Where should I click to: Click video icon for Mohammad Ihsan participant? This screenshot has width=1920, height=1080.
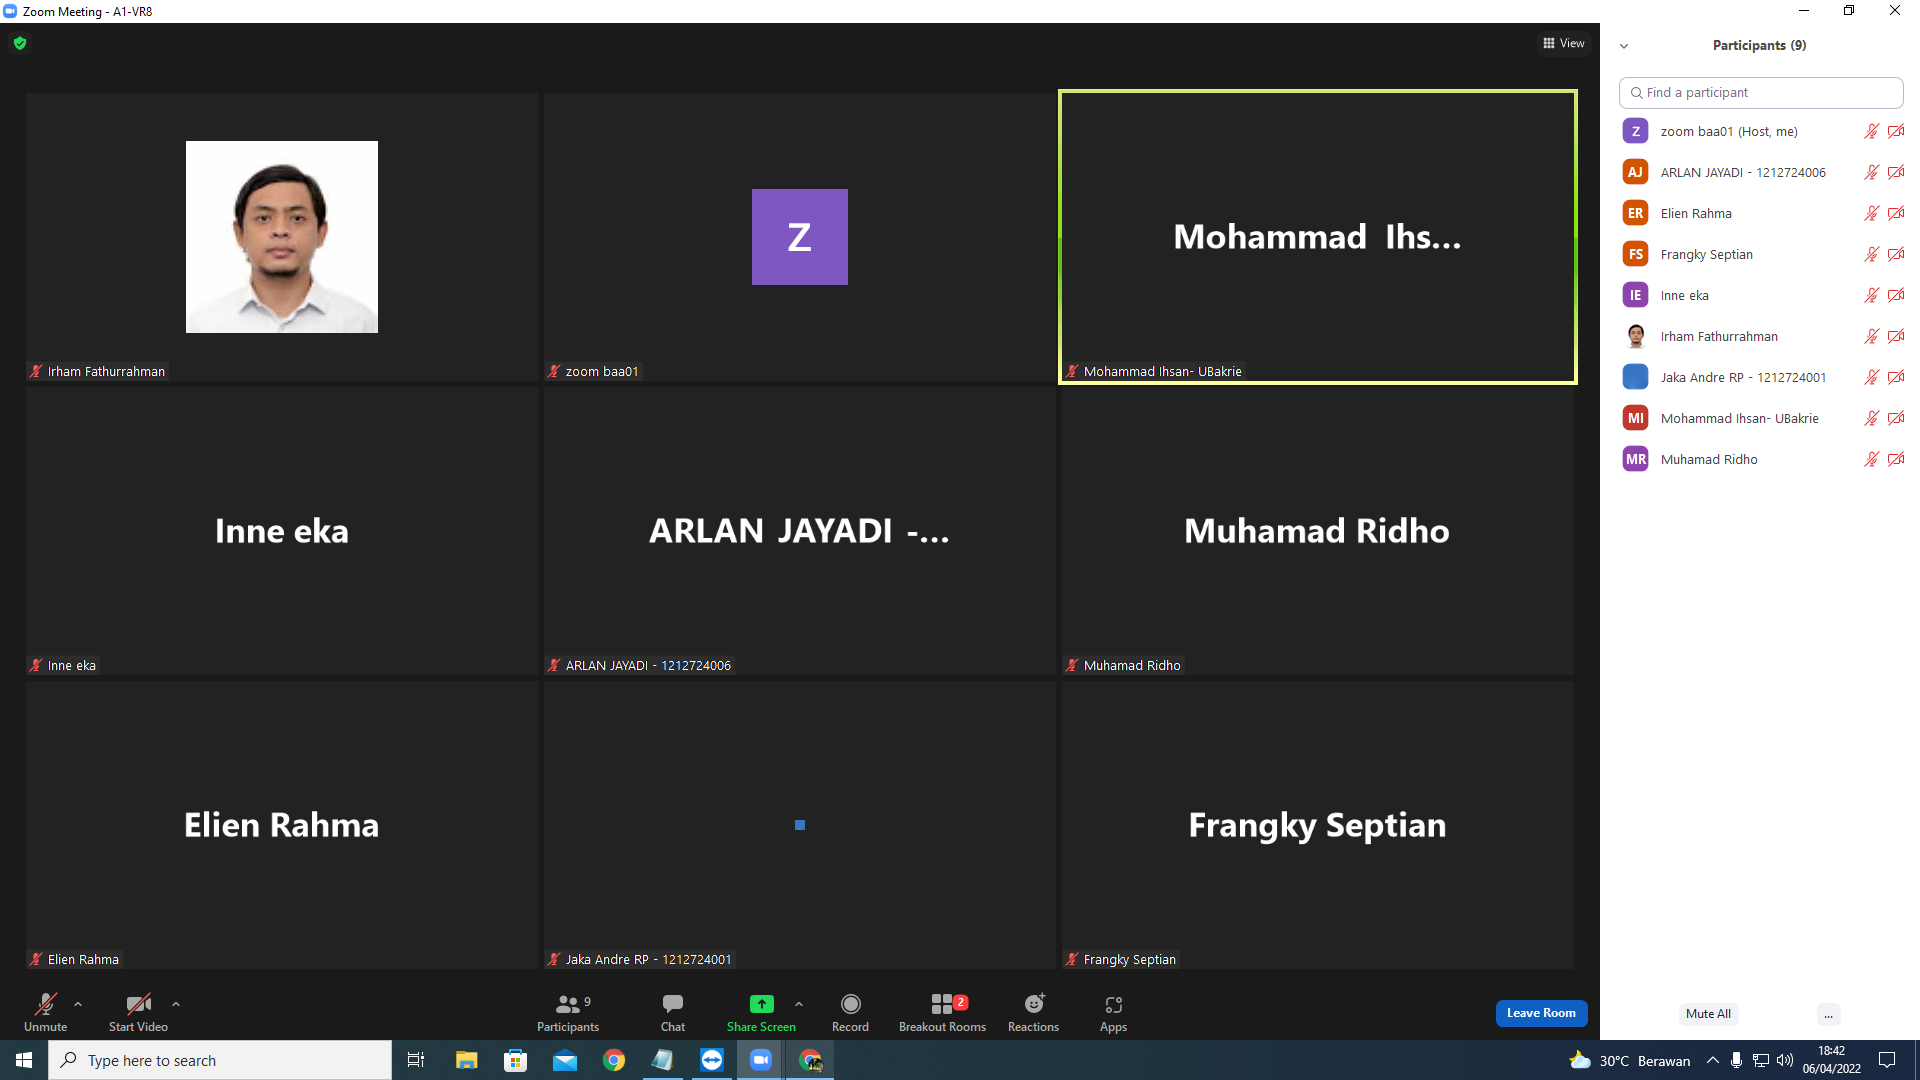pyautogui.click(x=1896, y=419)
